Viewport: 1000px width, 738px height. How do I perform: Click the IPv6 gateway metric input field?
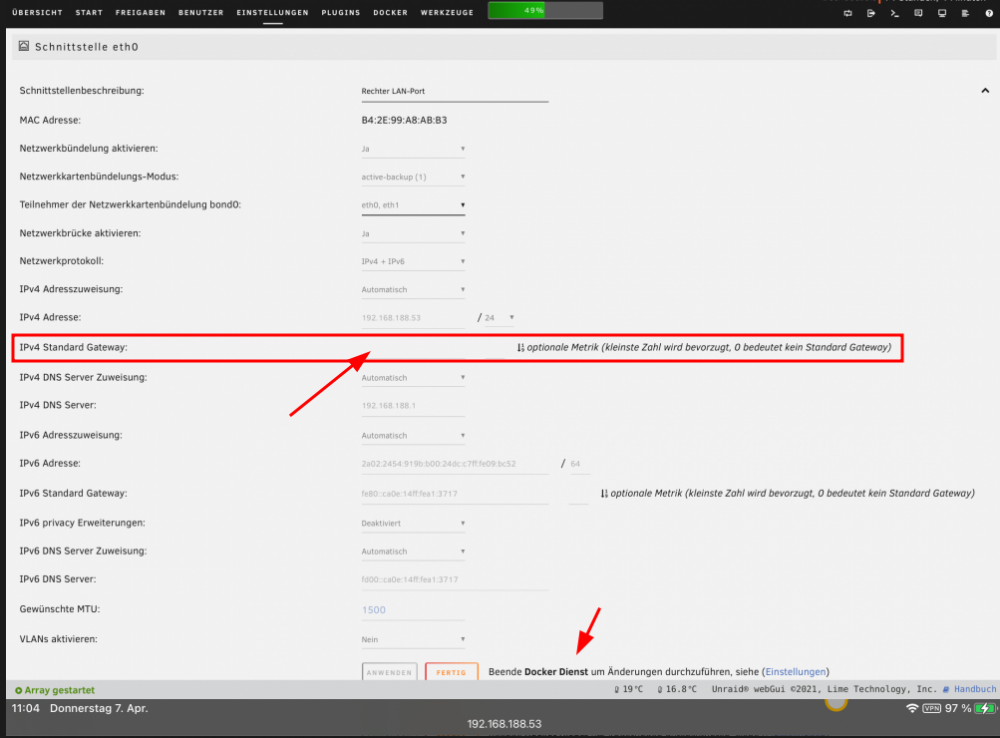coord(578,494)
